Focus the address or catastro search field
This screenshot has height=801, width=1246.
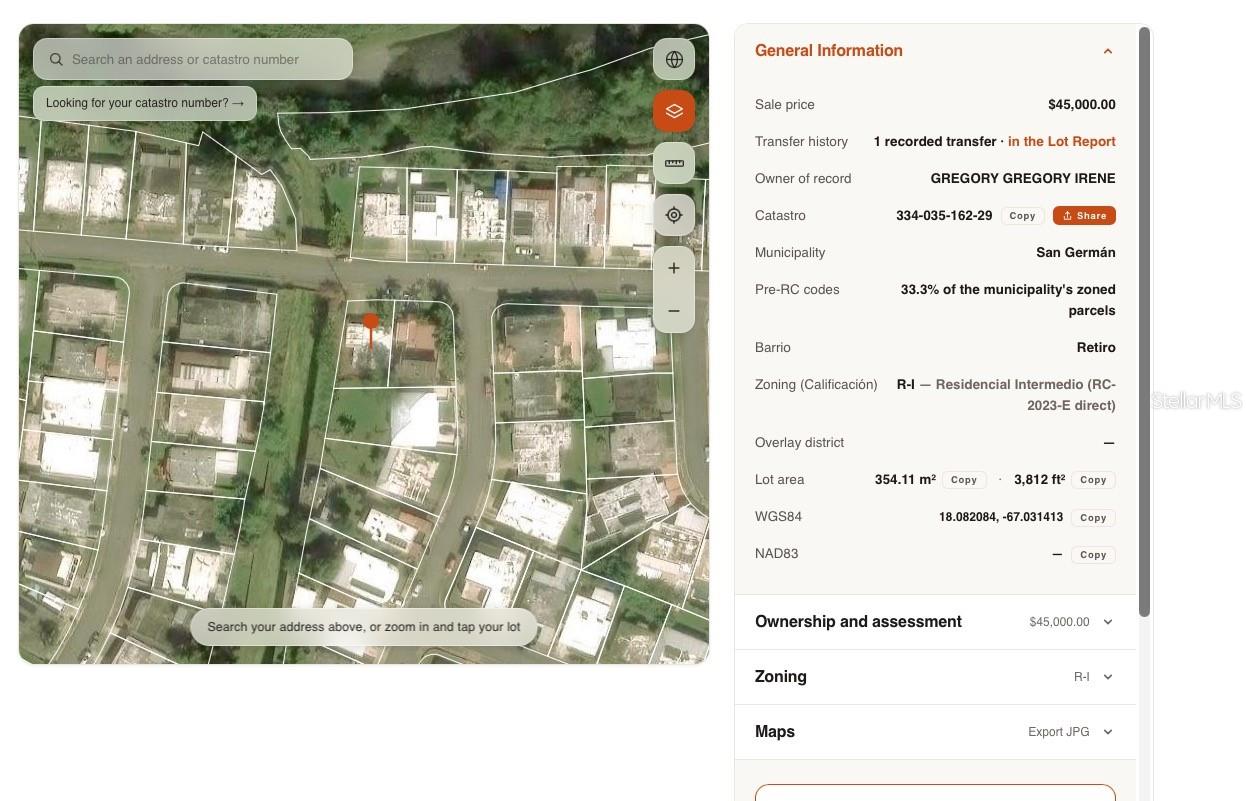pos(193,59)
